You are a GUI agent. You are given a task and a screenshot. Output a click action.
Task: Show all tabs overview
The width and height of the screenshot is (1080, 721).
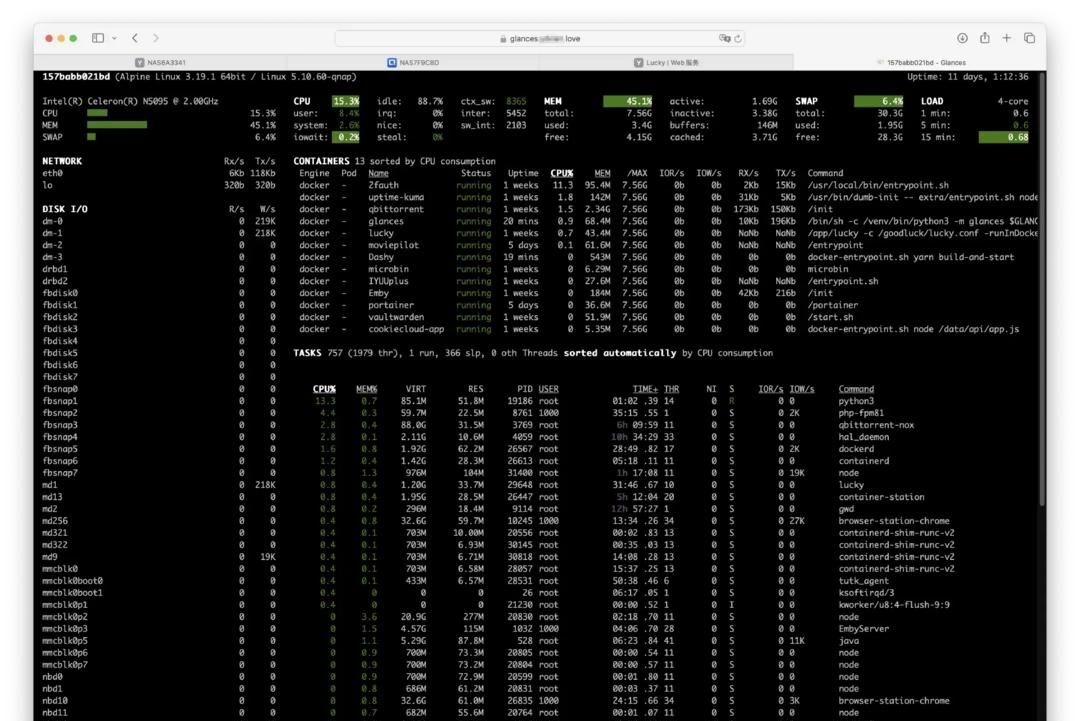point(1029,37)
